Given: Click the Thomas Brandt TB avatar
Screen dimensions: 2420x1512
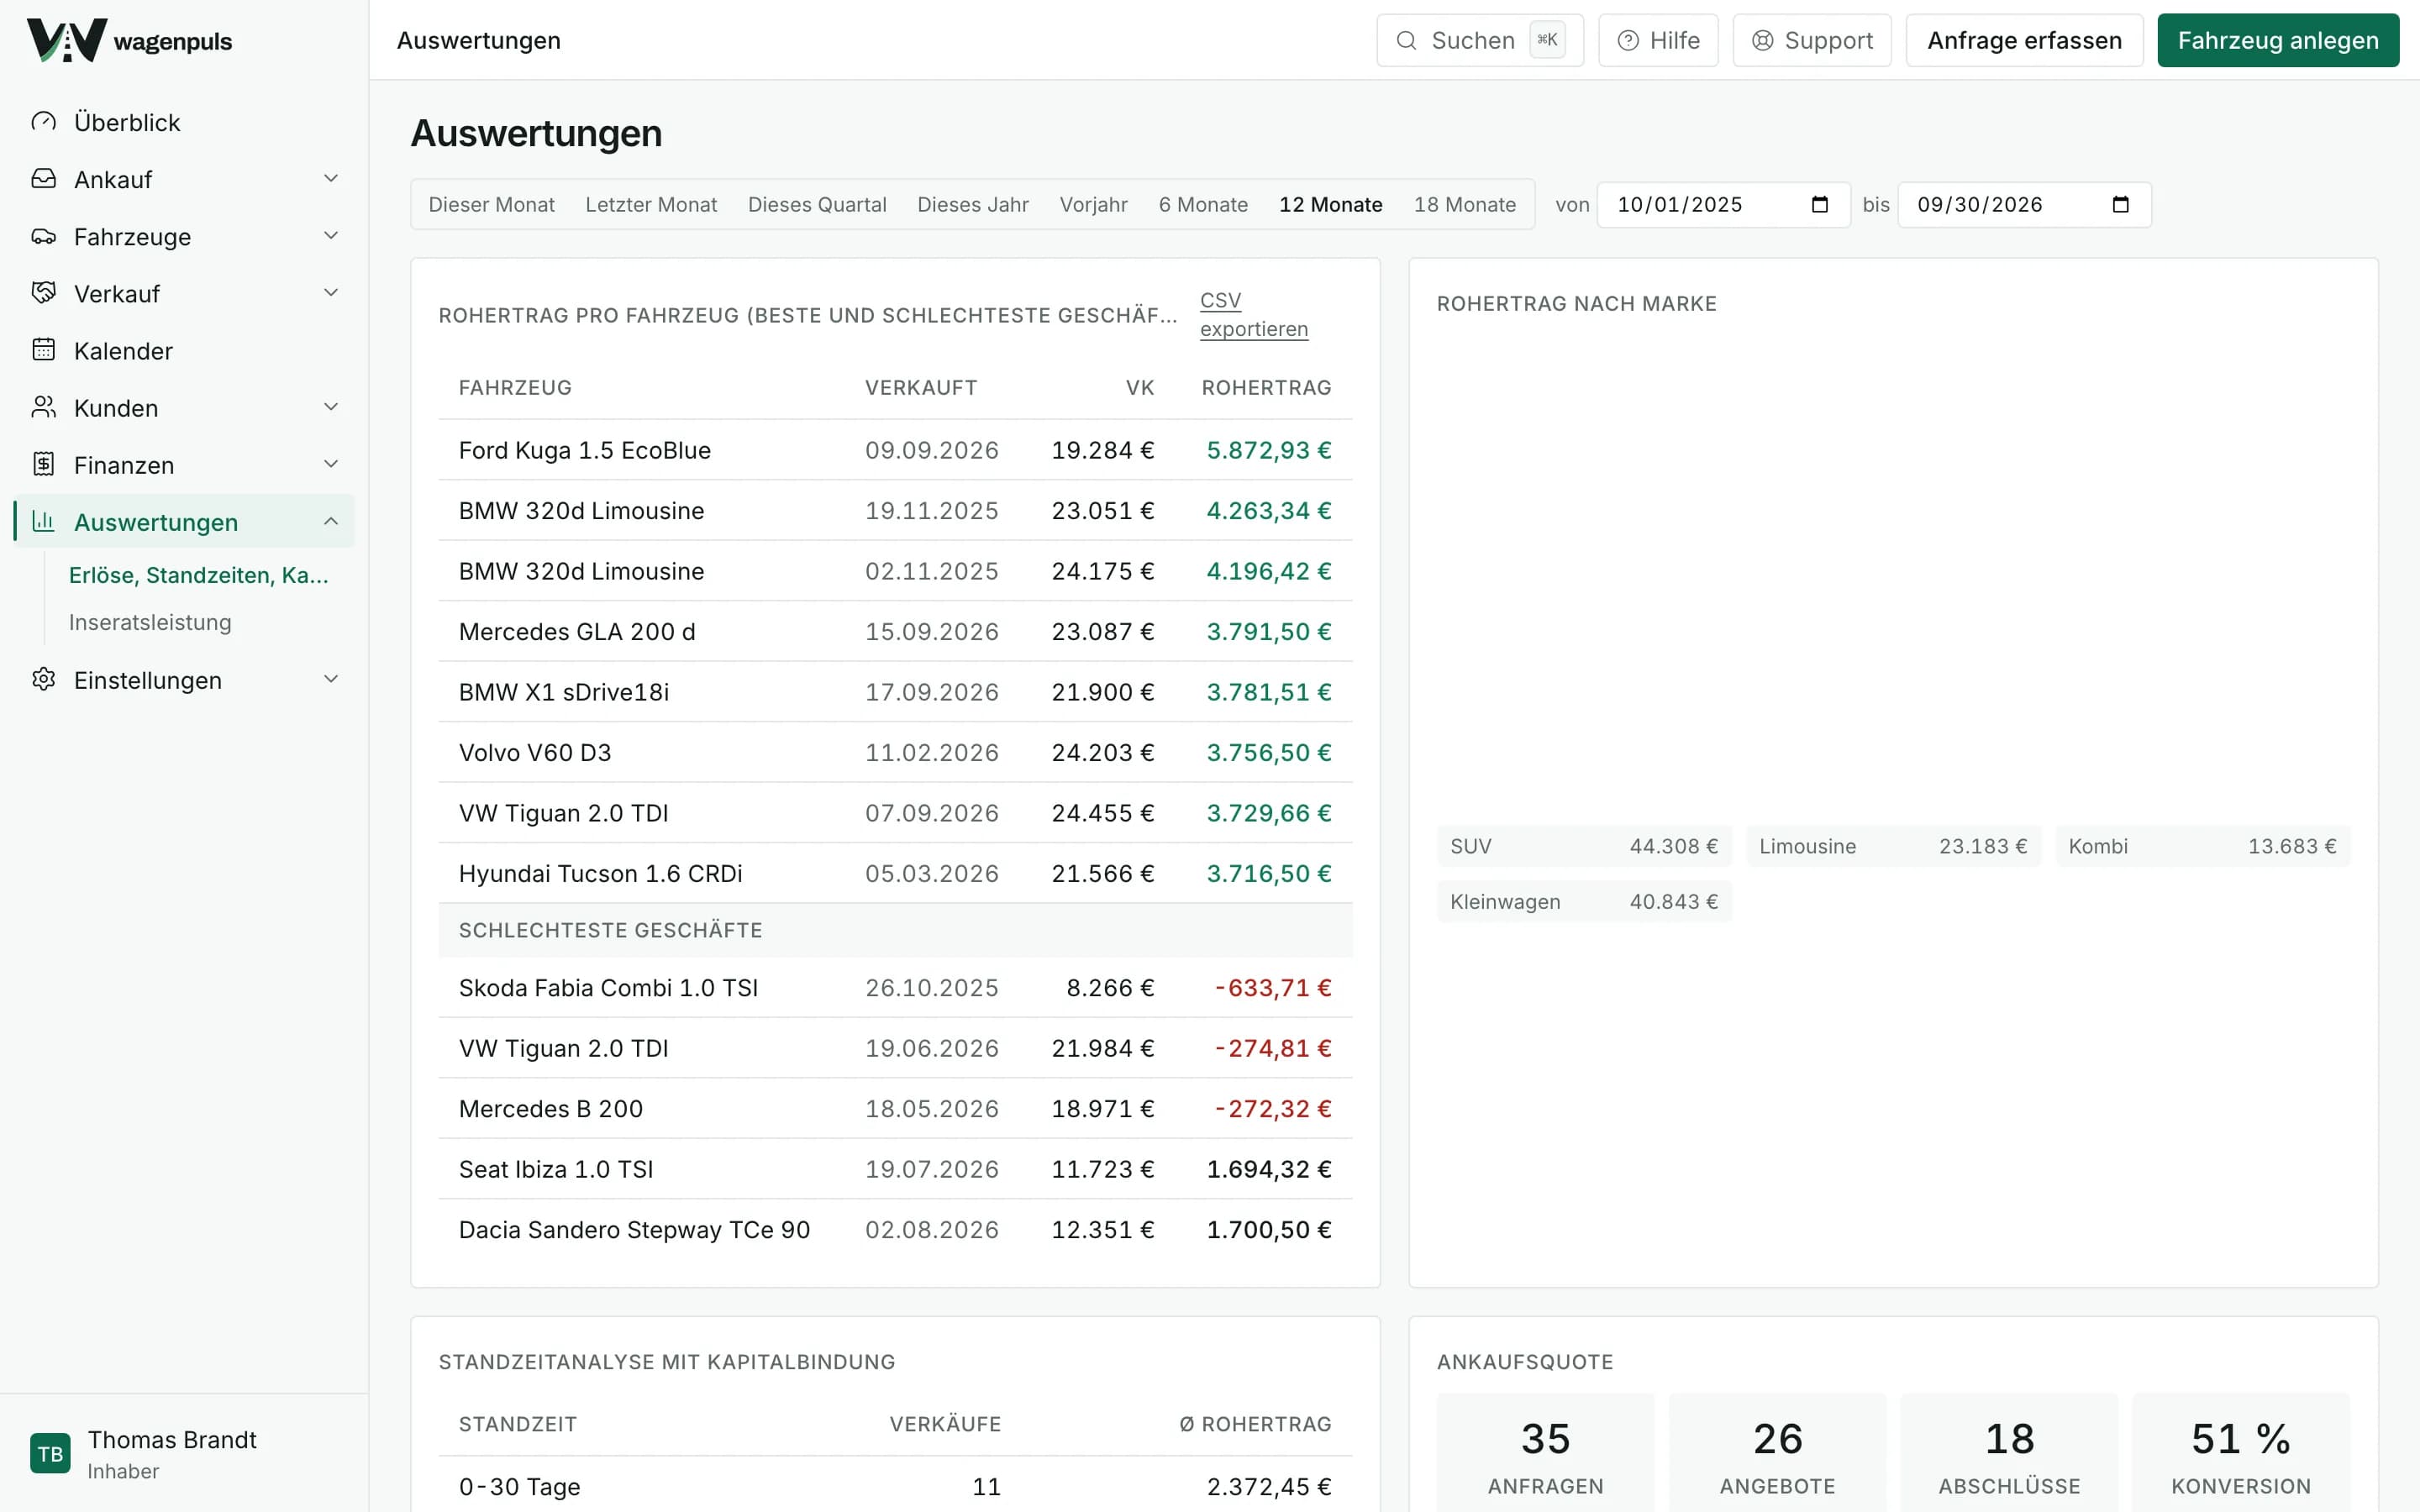Looking at the screenshot, I should [x=50, y=1453].
